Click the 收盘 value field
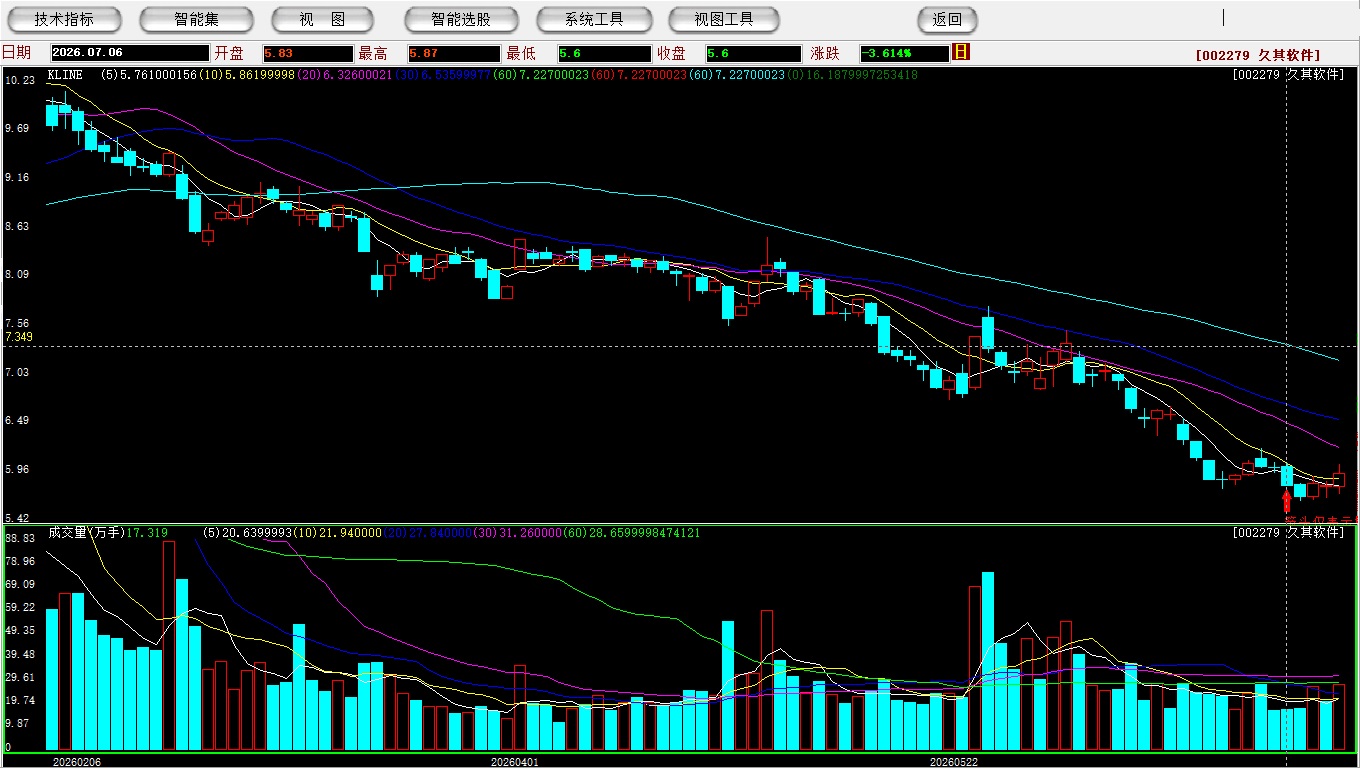The image size is (1360, 768). coord(753,53)
